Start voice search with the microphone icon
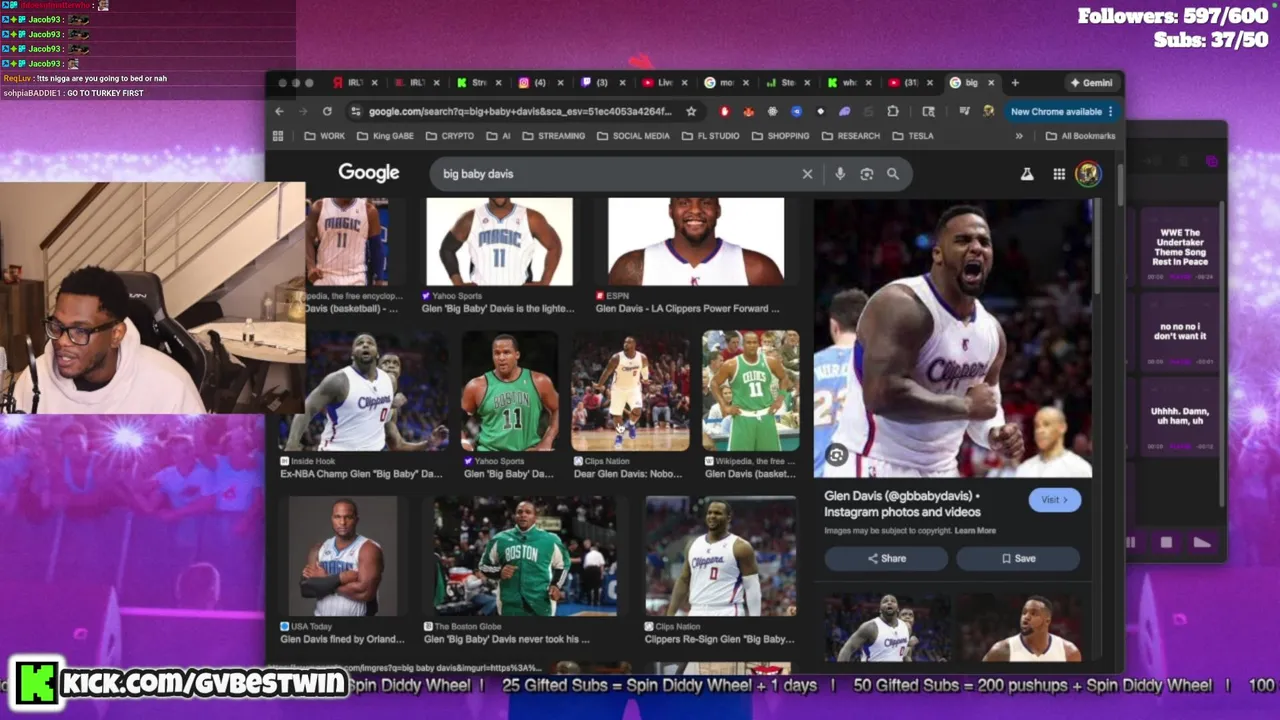 (x=840, y=174)
